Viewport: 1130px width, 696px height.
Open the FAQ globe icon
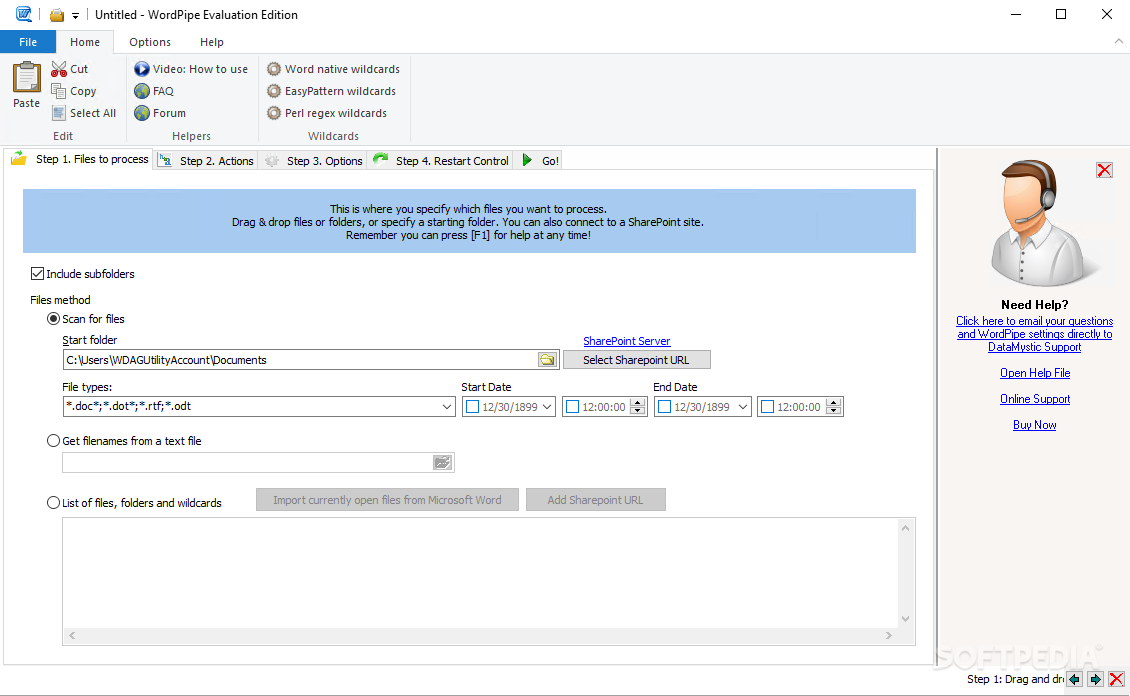point(142,91)
